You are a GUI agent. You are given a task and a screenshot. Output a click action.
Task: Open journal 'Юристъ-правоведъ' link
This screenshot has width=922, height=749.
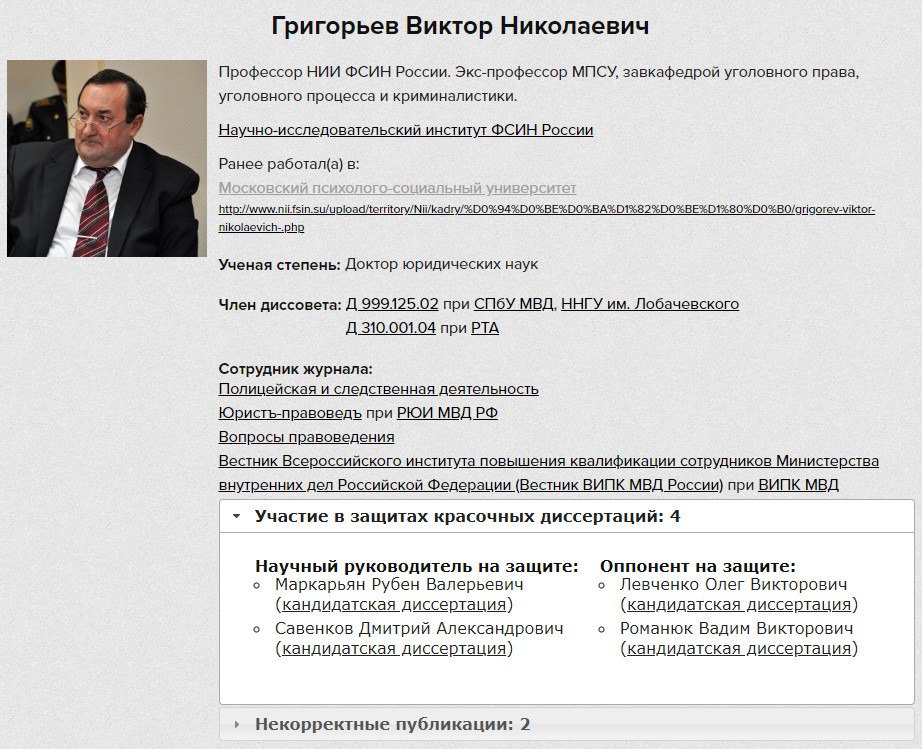290,413
